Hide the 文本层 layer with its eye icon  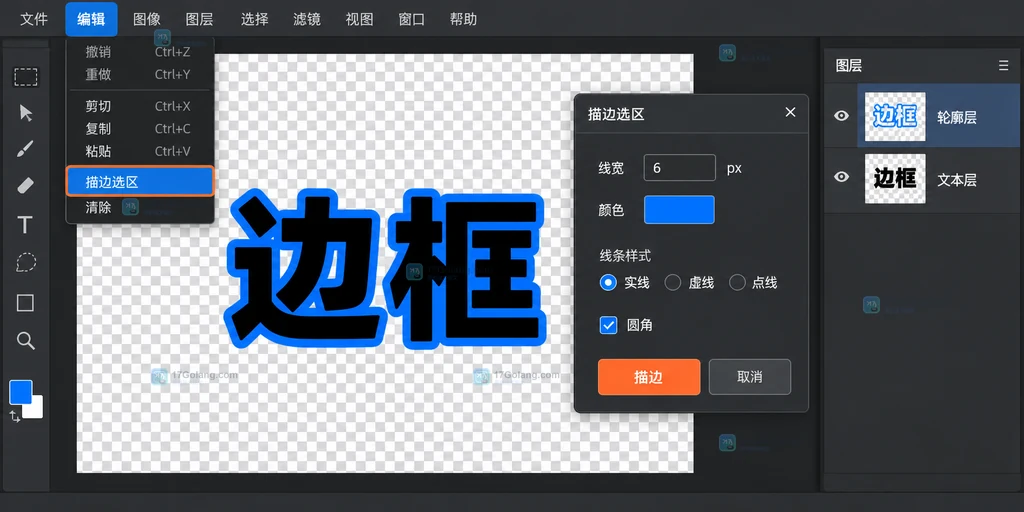841,177
